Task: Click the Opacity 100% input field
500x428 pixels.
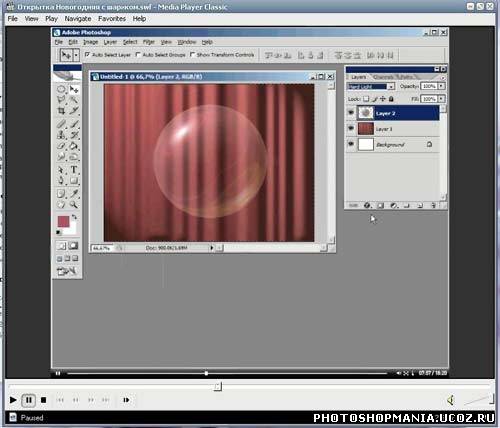Action: tap(429, 86)
